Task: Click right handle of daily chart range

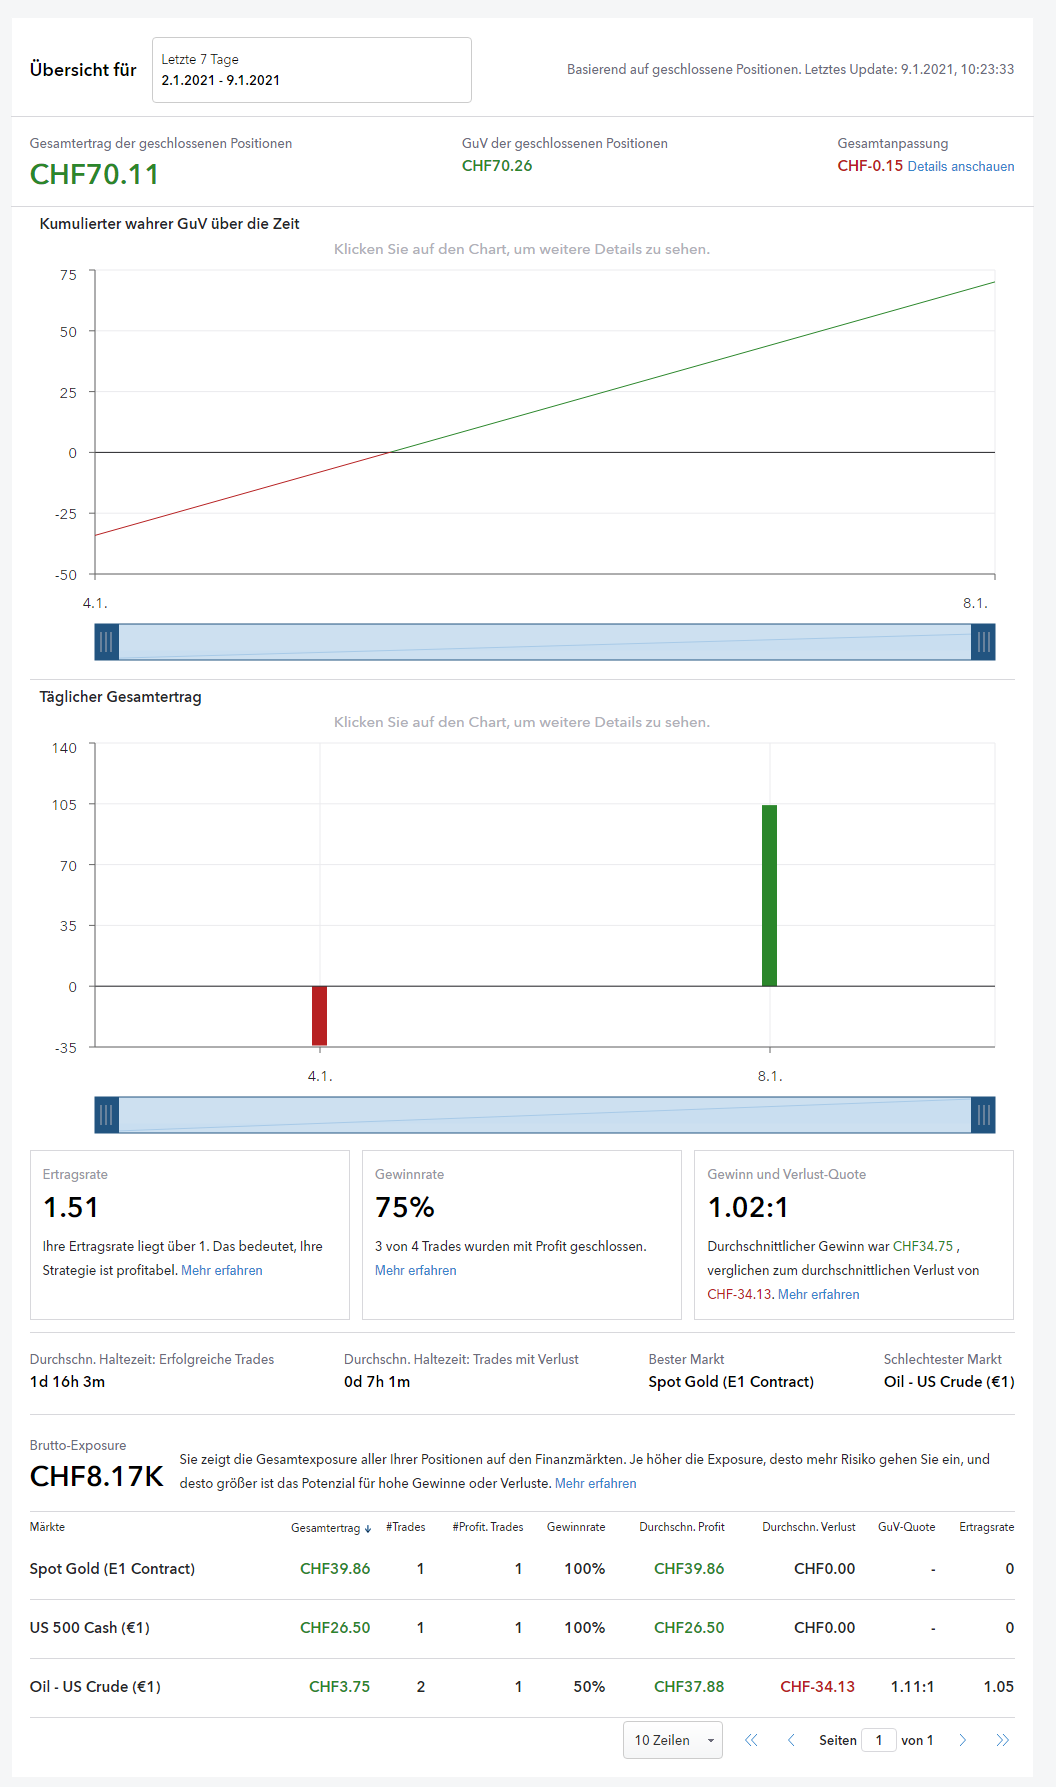Action: point(983,1115)
